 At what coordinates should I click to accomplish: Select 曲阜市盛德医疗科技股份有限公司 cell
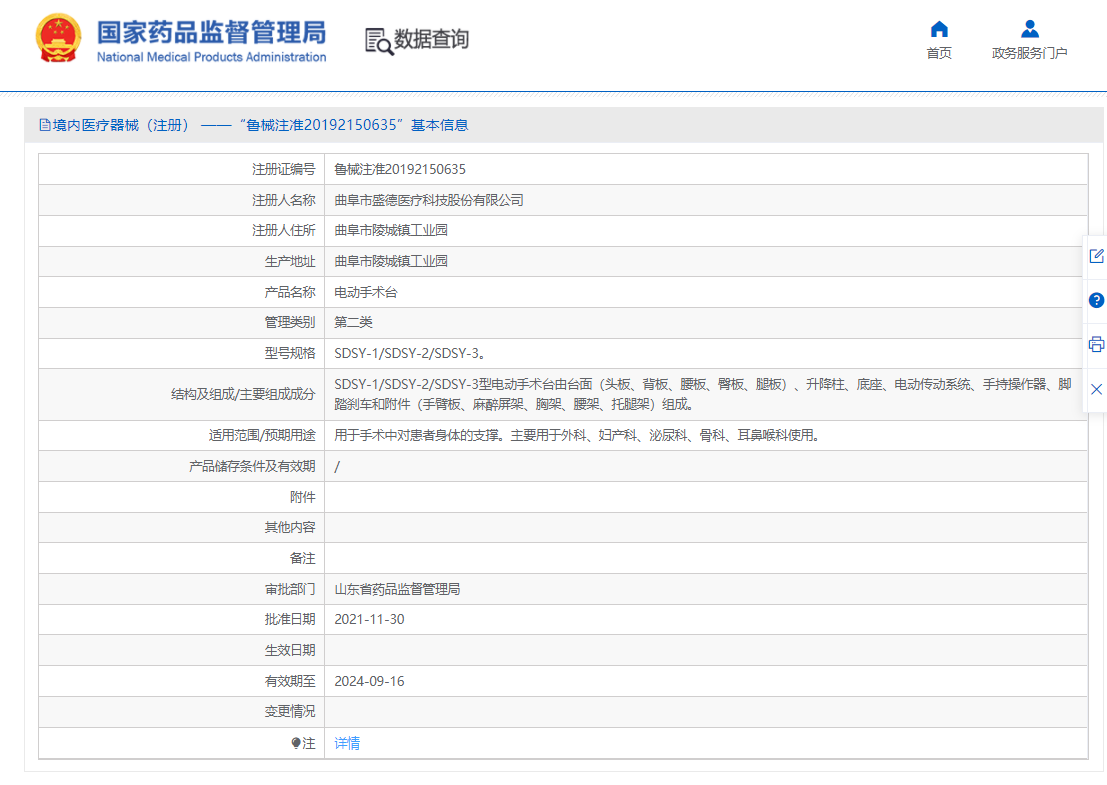pos(429,200)
